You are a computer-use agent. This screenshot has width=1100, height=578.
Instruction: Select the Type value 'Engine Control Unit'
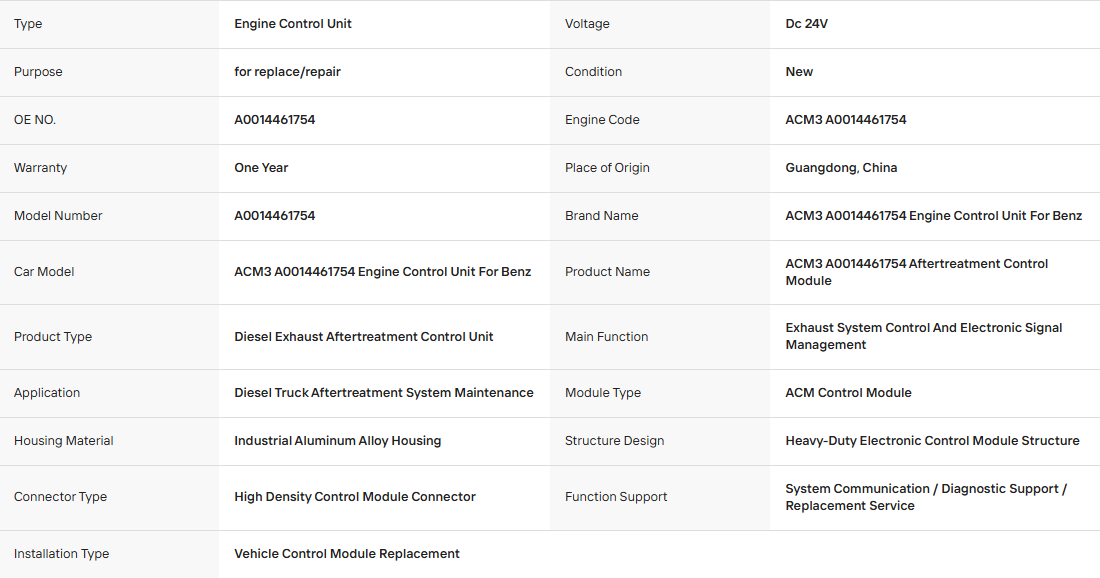[x=293, y=24]
